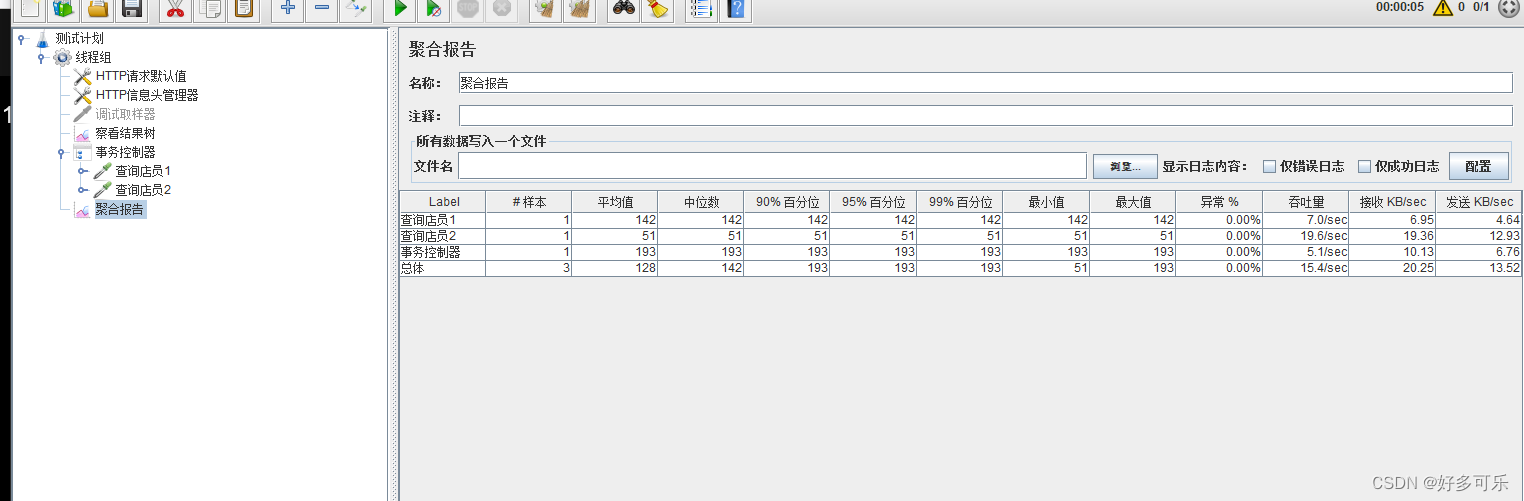Click the Toggle enable/disable toolbar icon
The width and height of the screenshot is (1524, 501).
pyautogui.click(x=356, y=10)
